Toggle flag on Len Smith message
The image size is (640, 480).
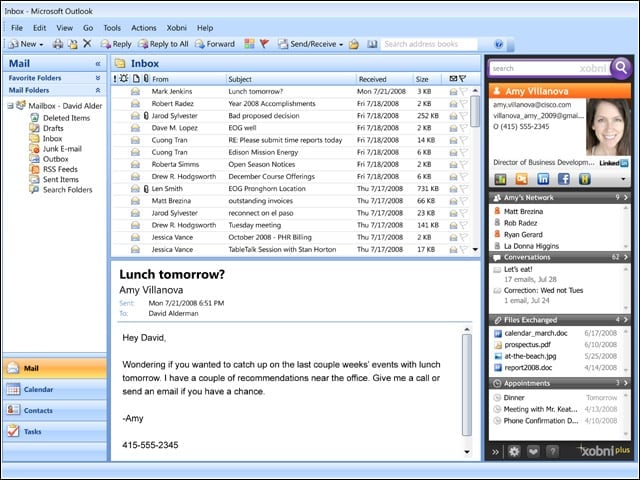pos(463,189)
